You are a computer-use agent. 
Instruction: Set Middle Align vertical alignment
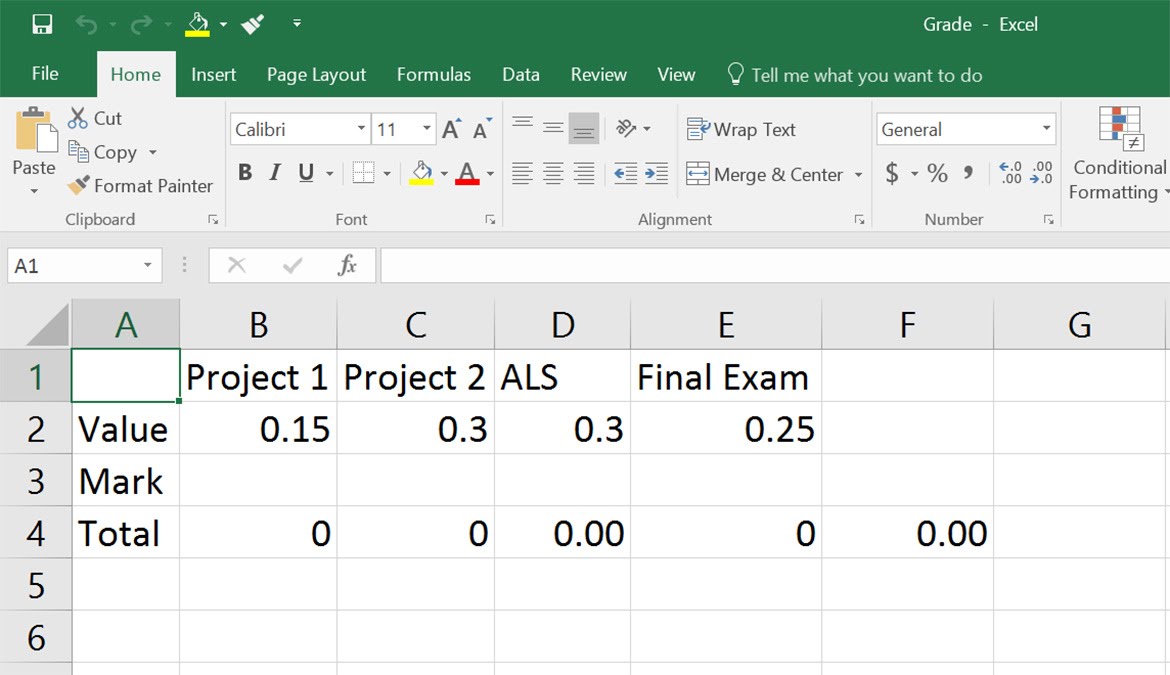point(553,128)
